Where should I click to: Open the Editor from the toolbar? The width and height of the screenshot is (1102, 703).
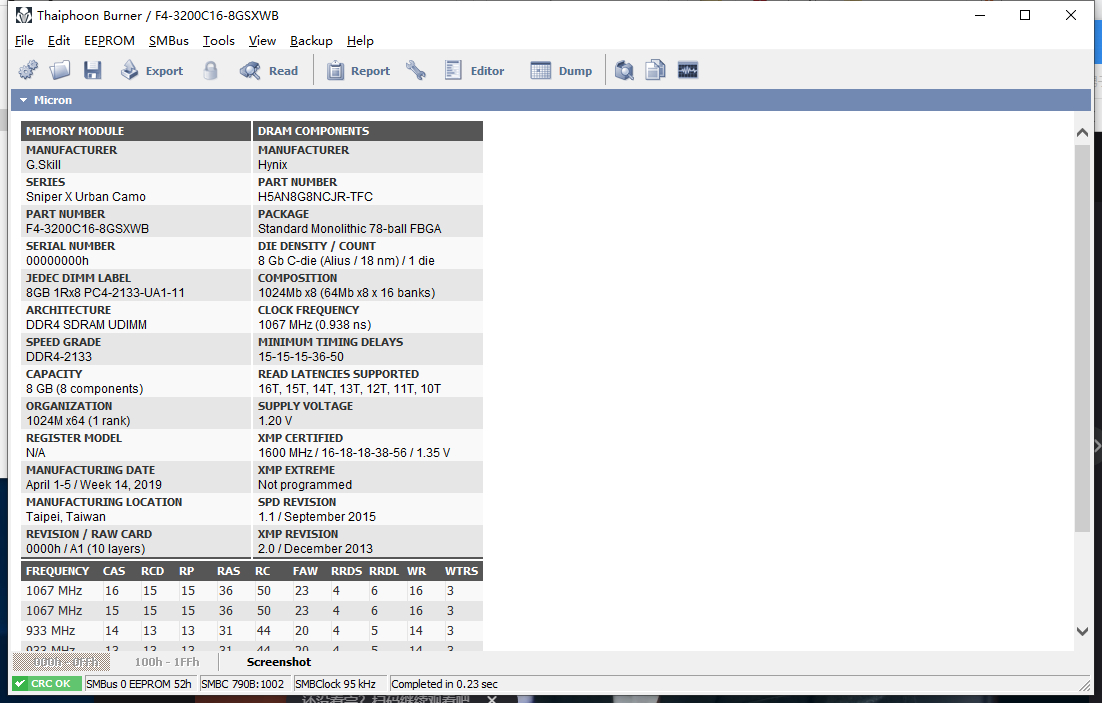coord(474,70)
